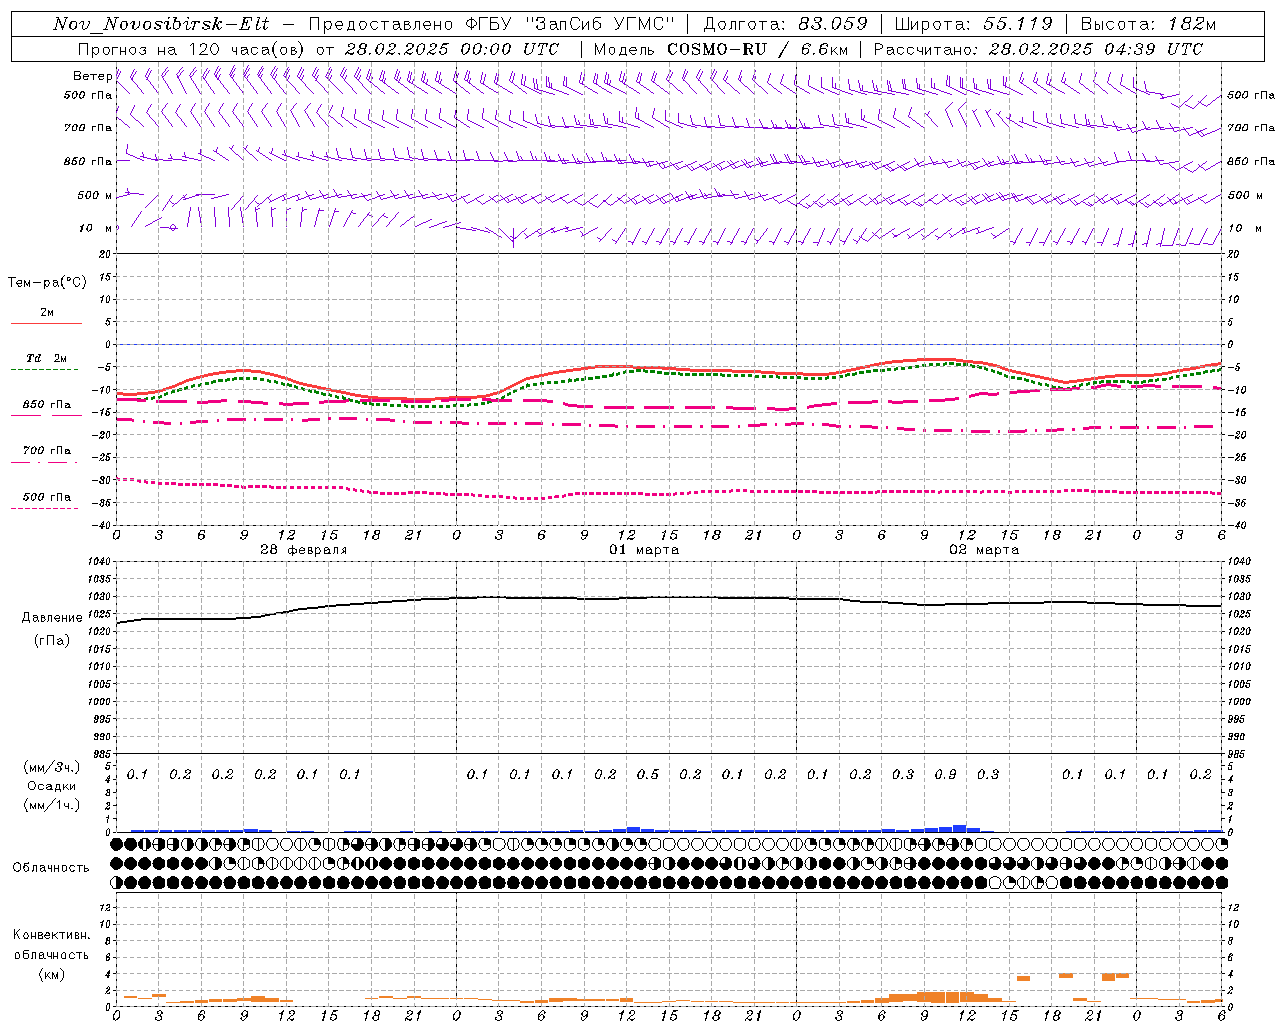
Task: Click the 700 гПа temperature legend entry
Action: pyautogui.click(x=47, y=451)
